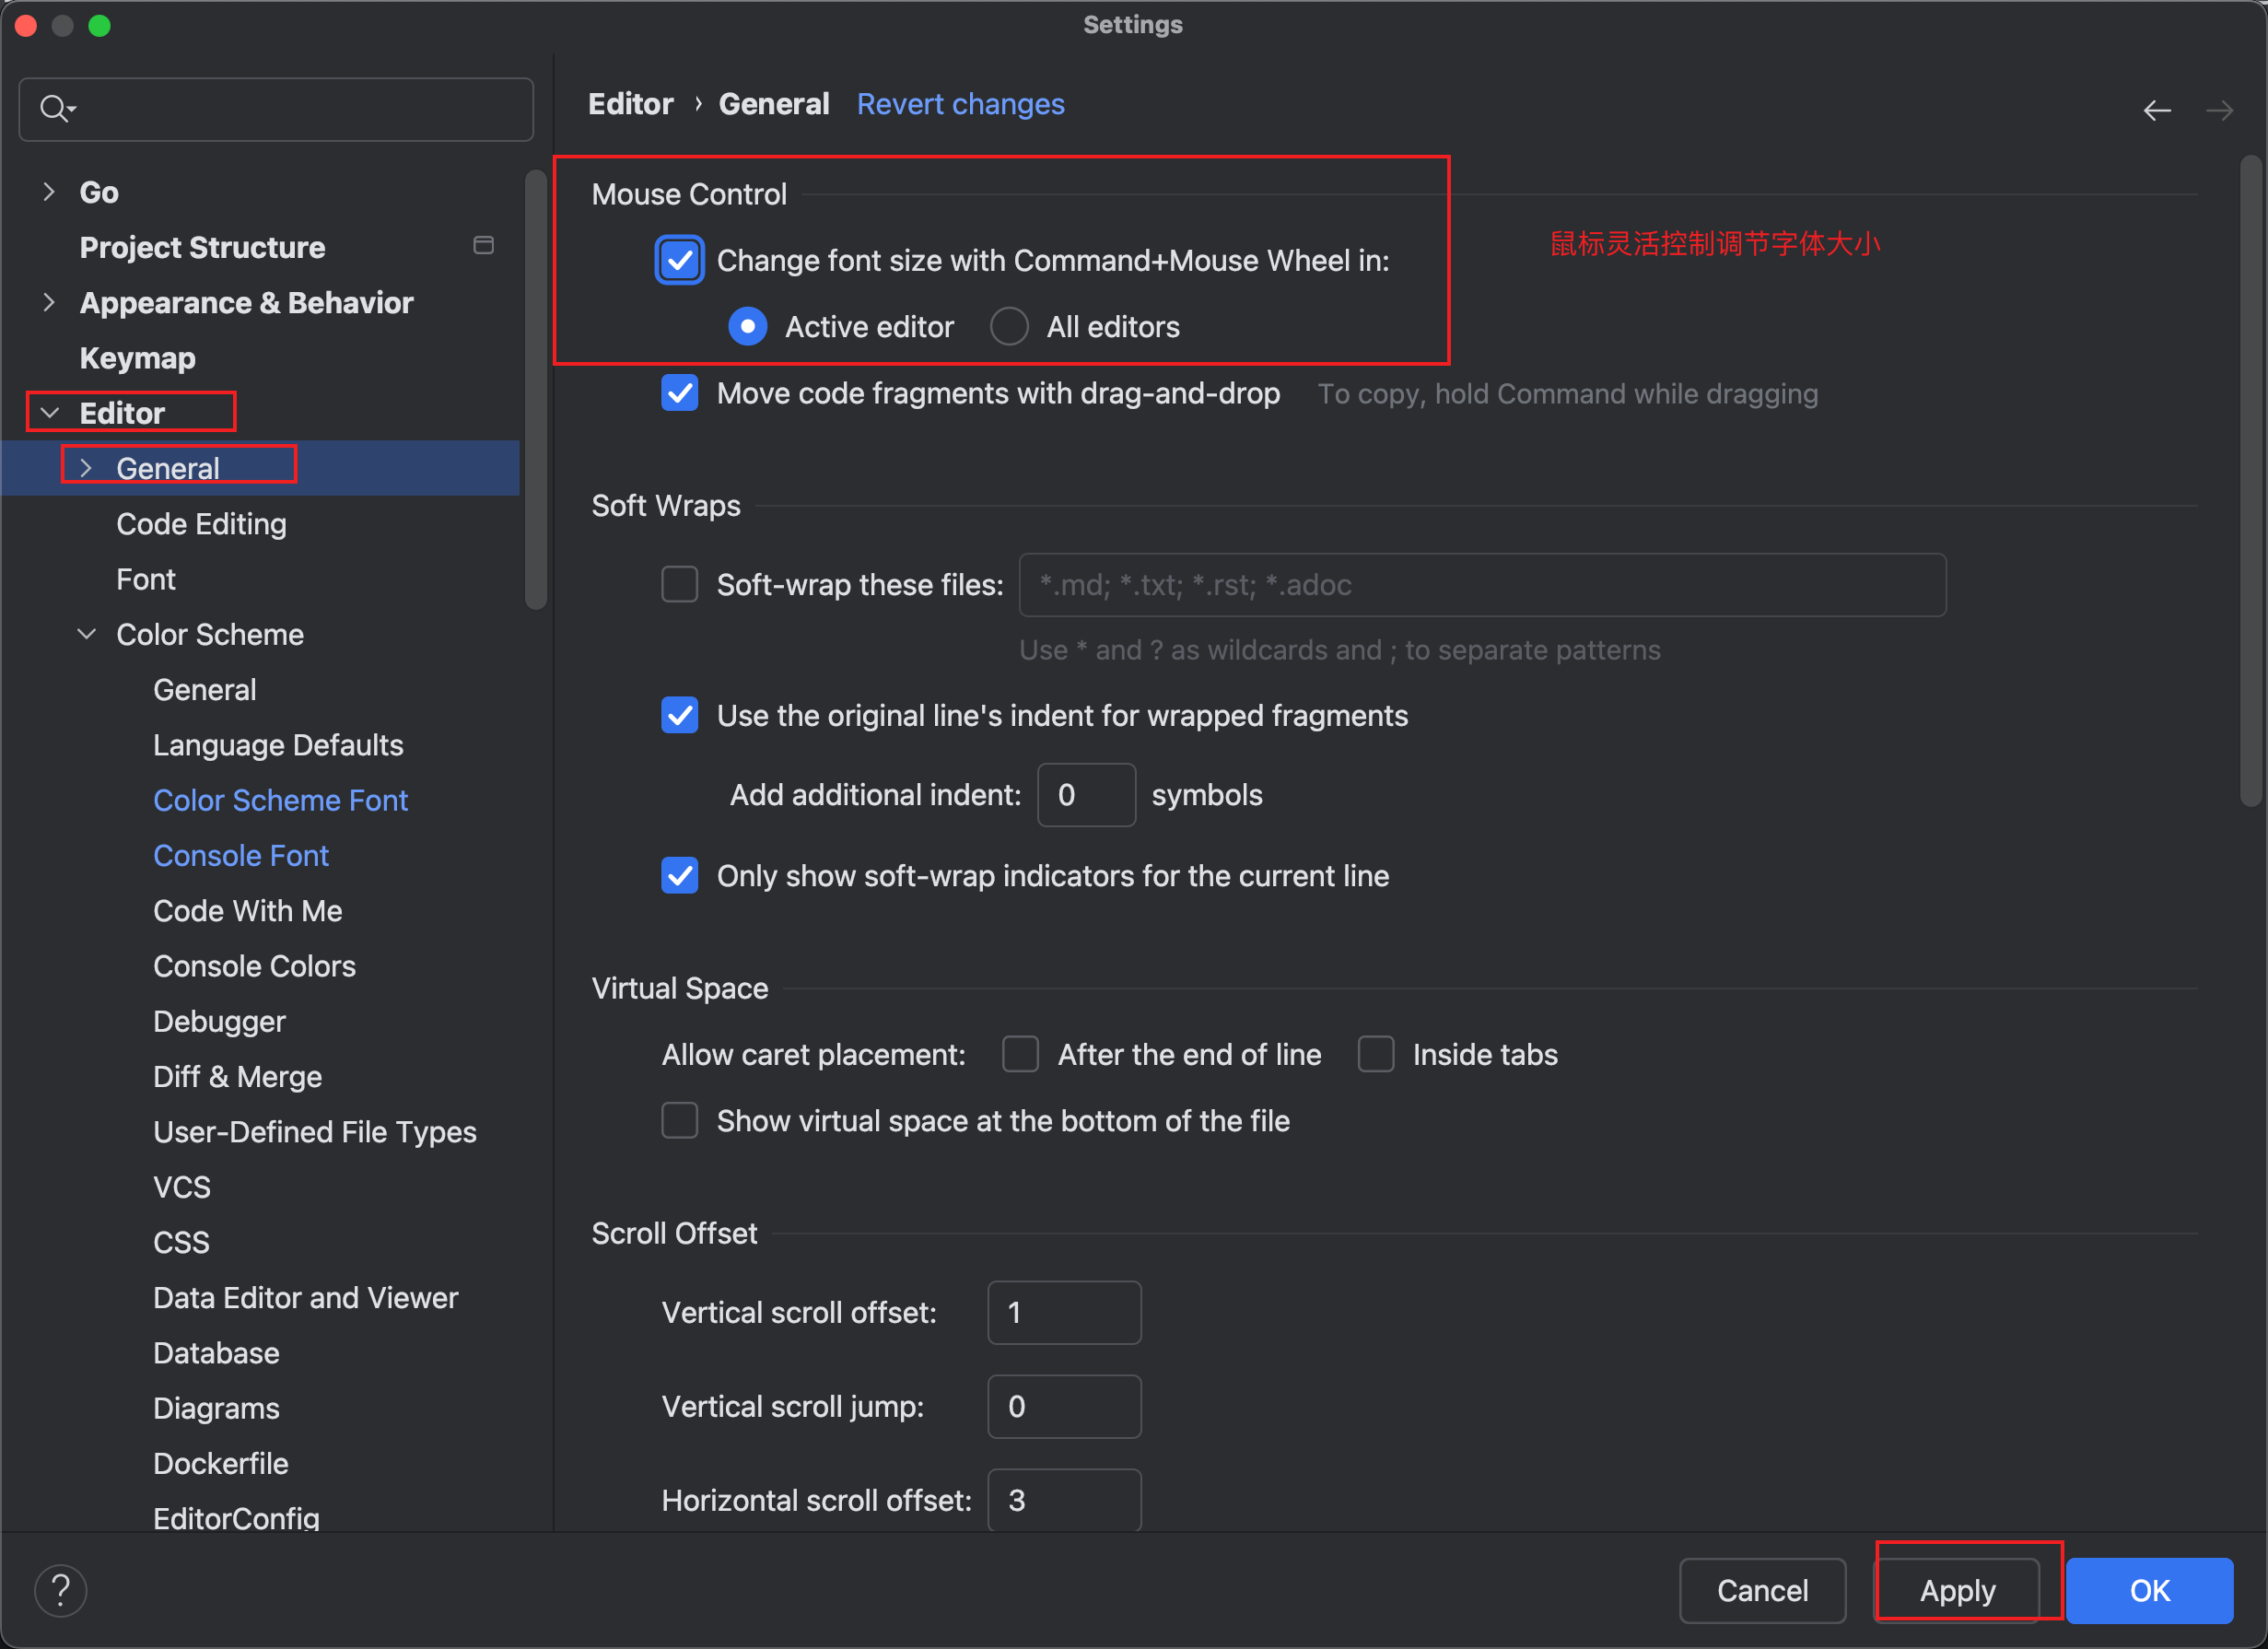Collapse the Color Scheme tree node
Viewport: 2268px width, 1649px height.
click(87, 634)
